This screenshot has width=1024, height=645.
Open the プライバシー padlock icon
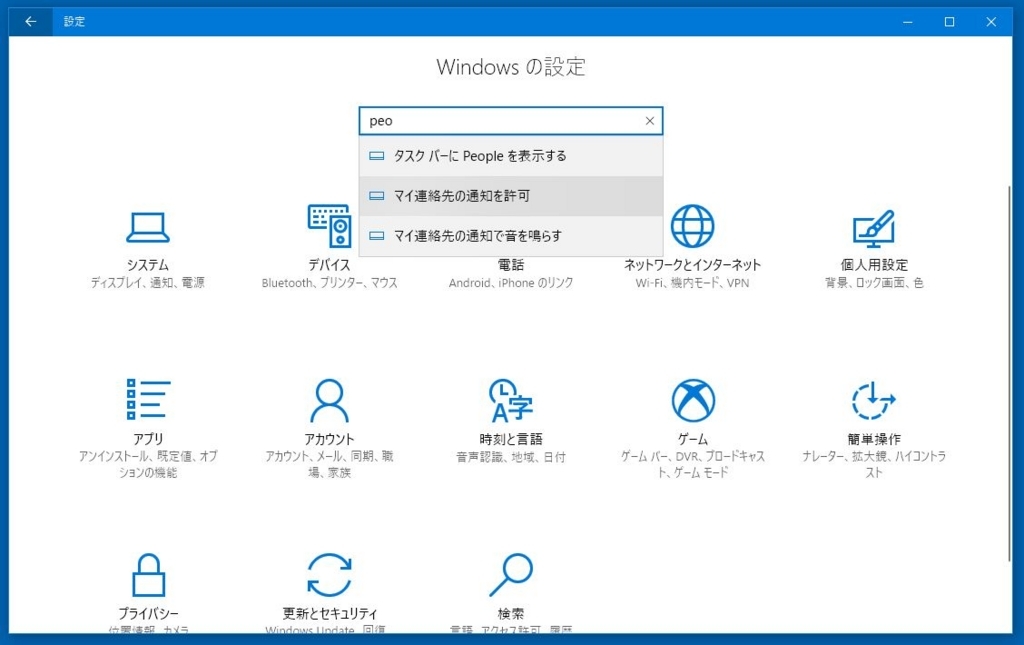pyautogui.click(x=148, y=574)
